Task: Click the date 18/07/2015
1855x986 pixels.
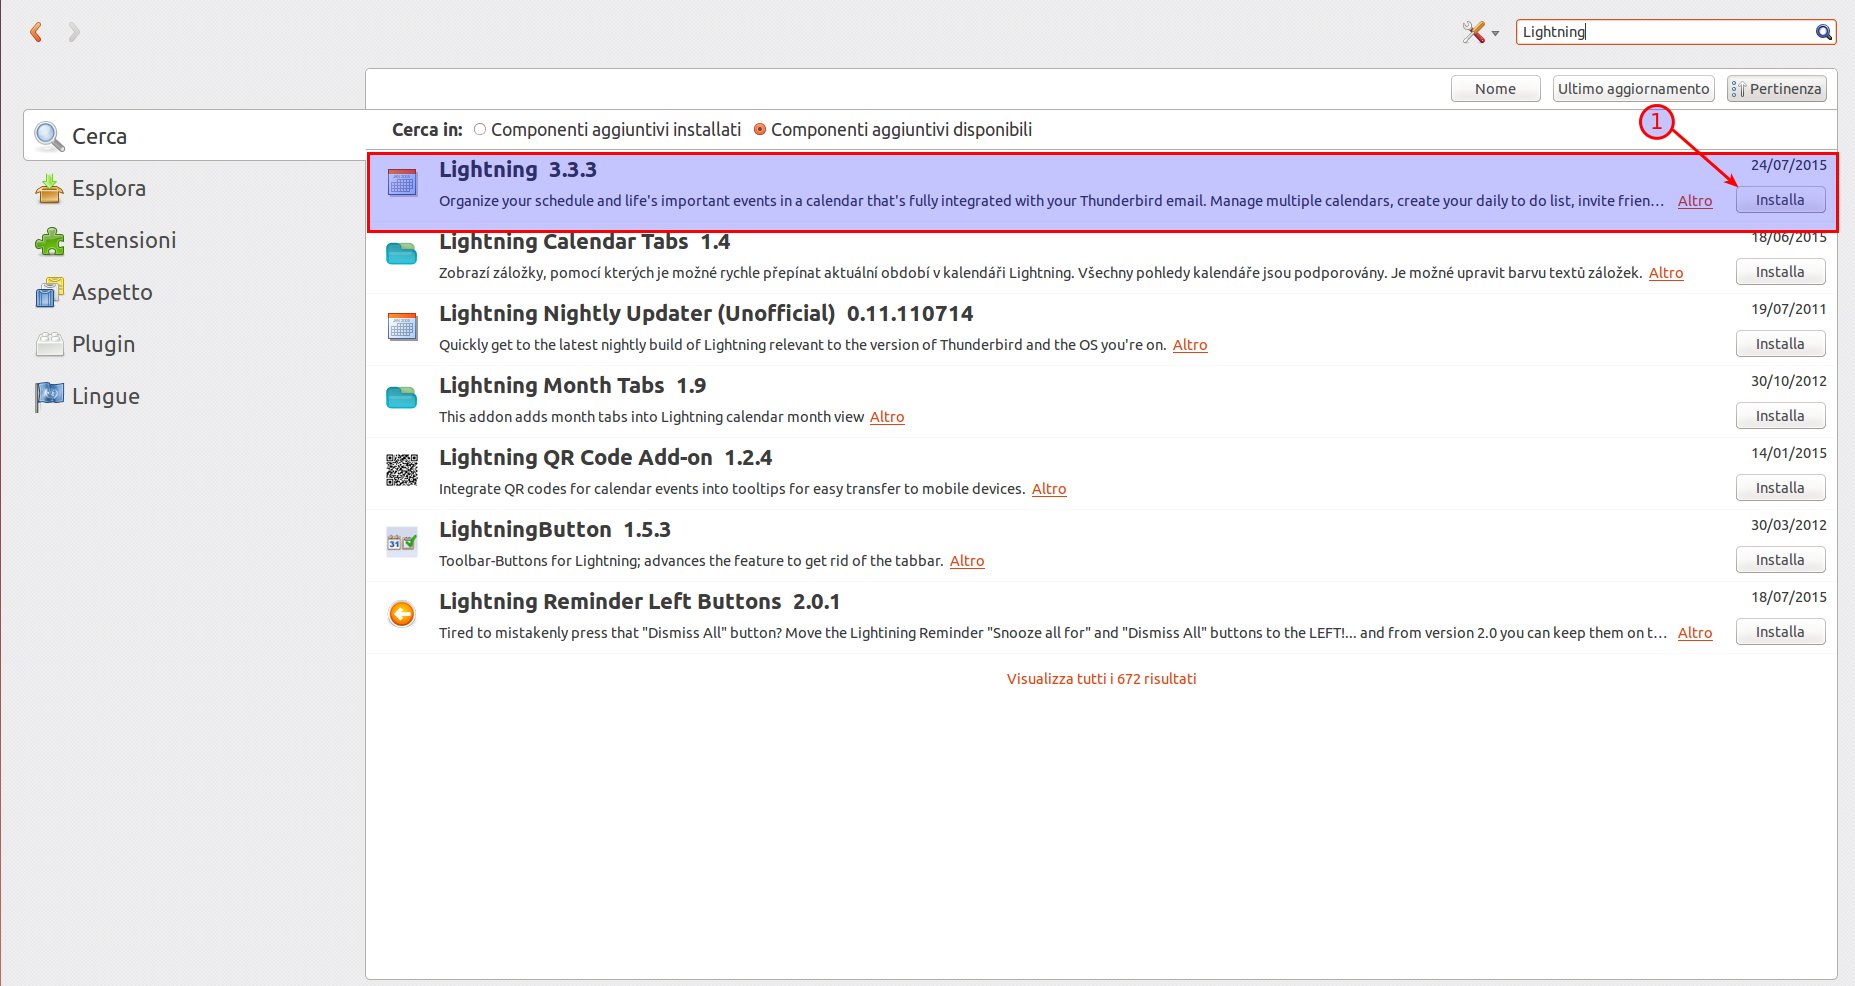Action: pos(1788,597)
